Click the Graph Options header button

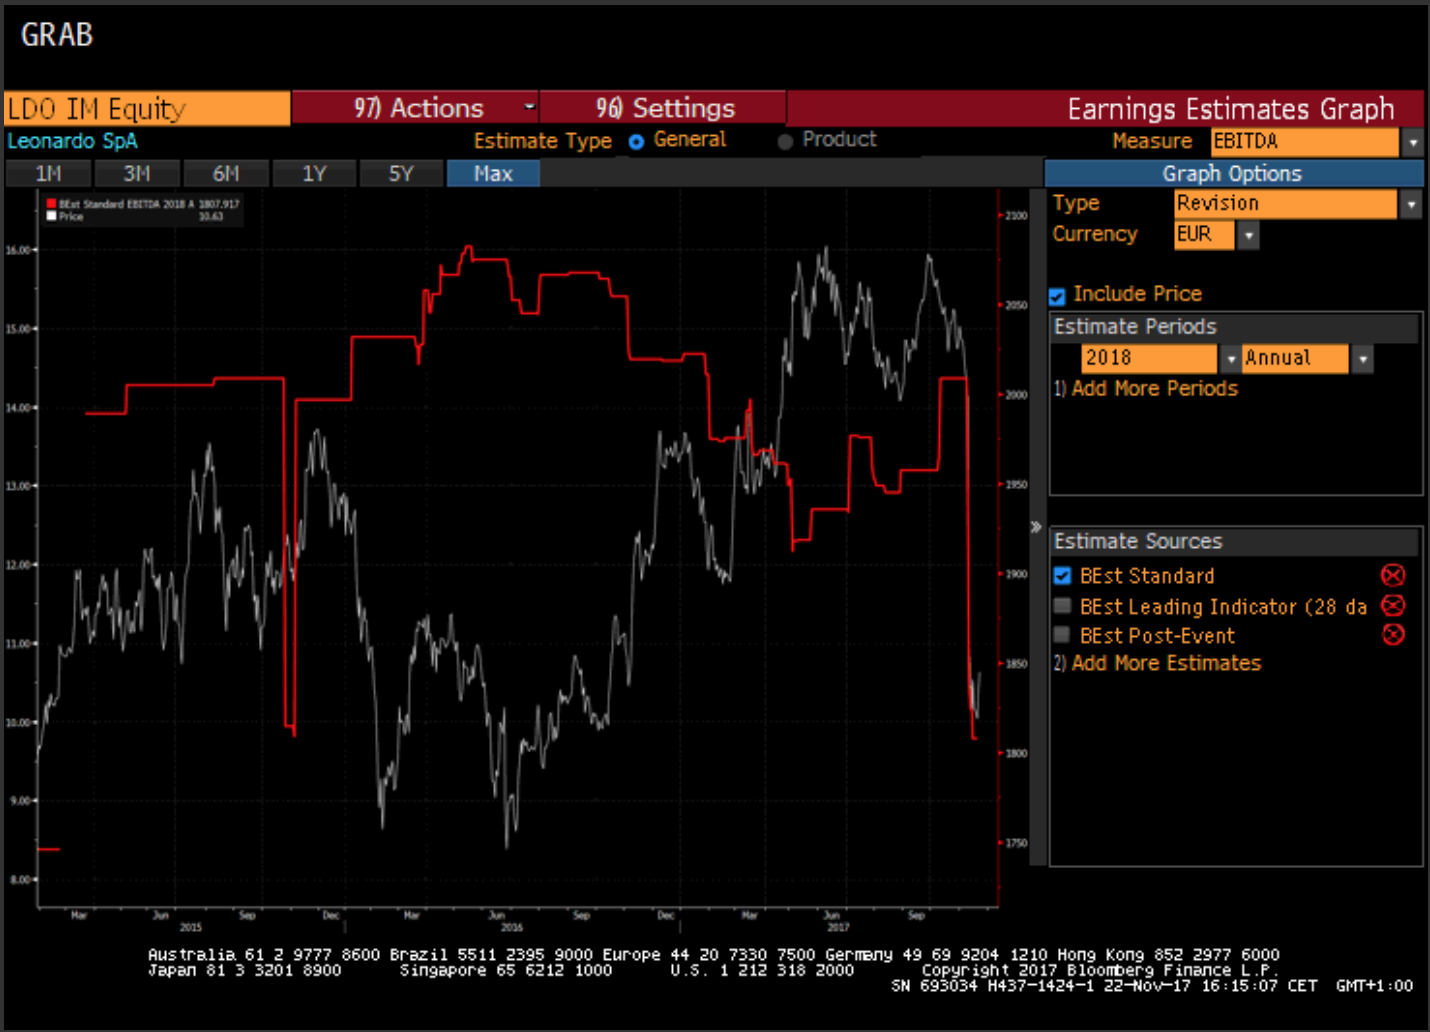click(1233, 173)
